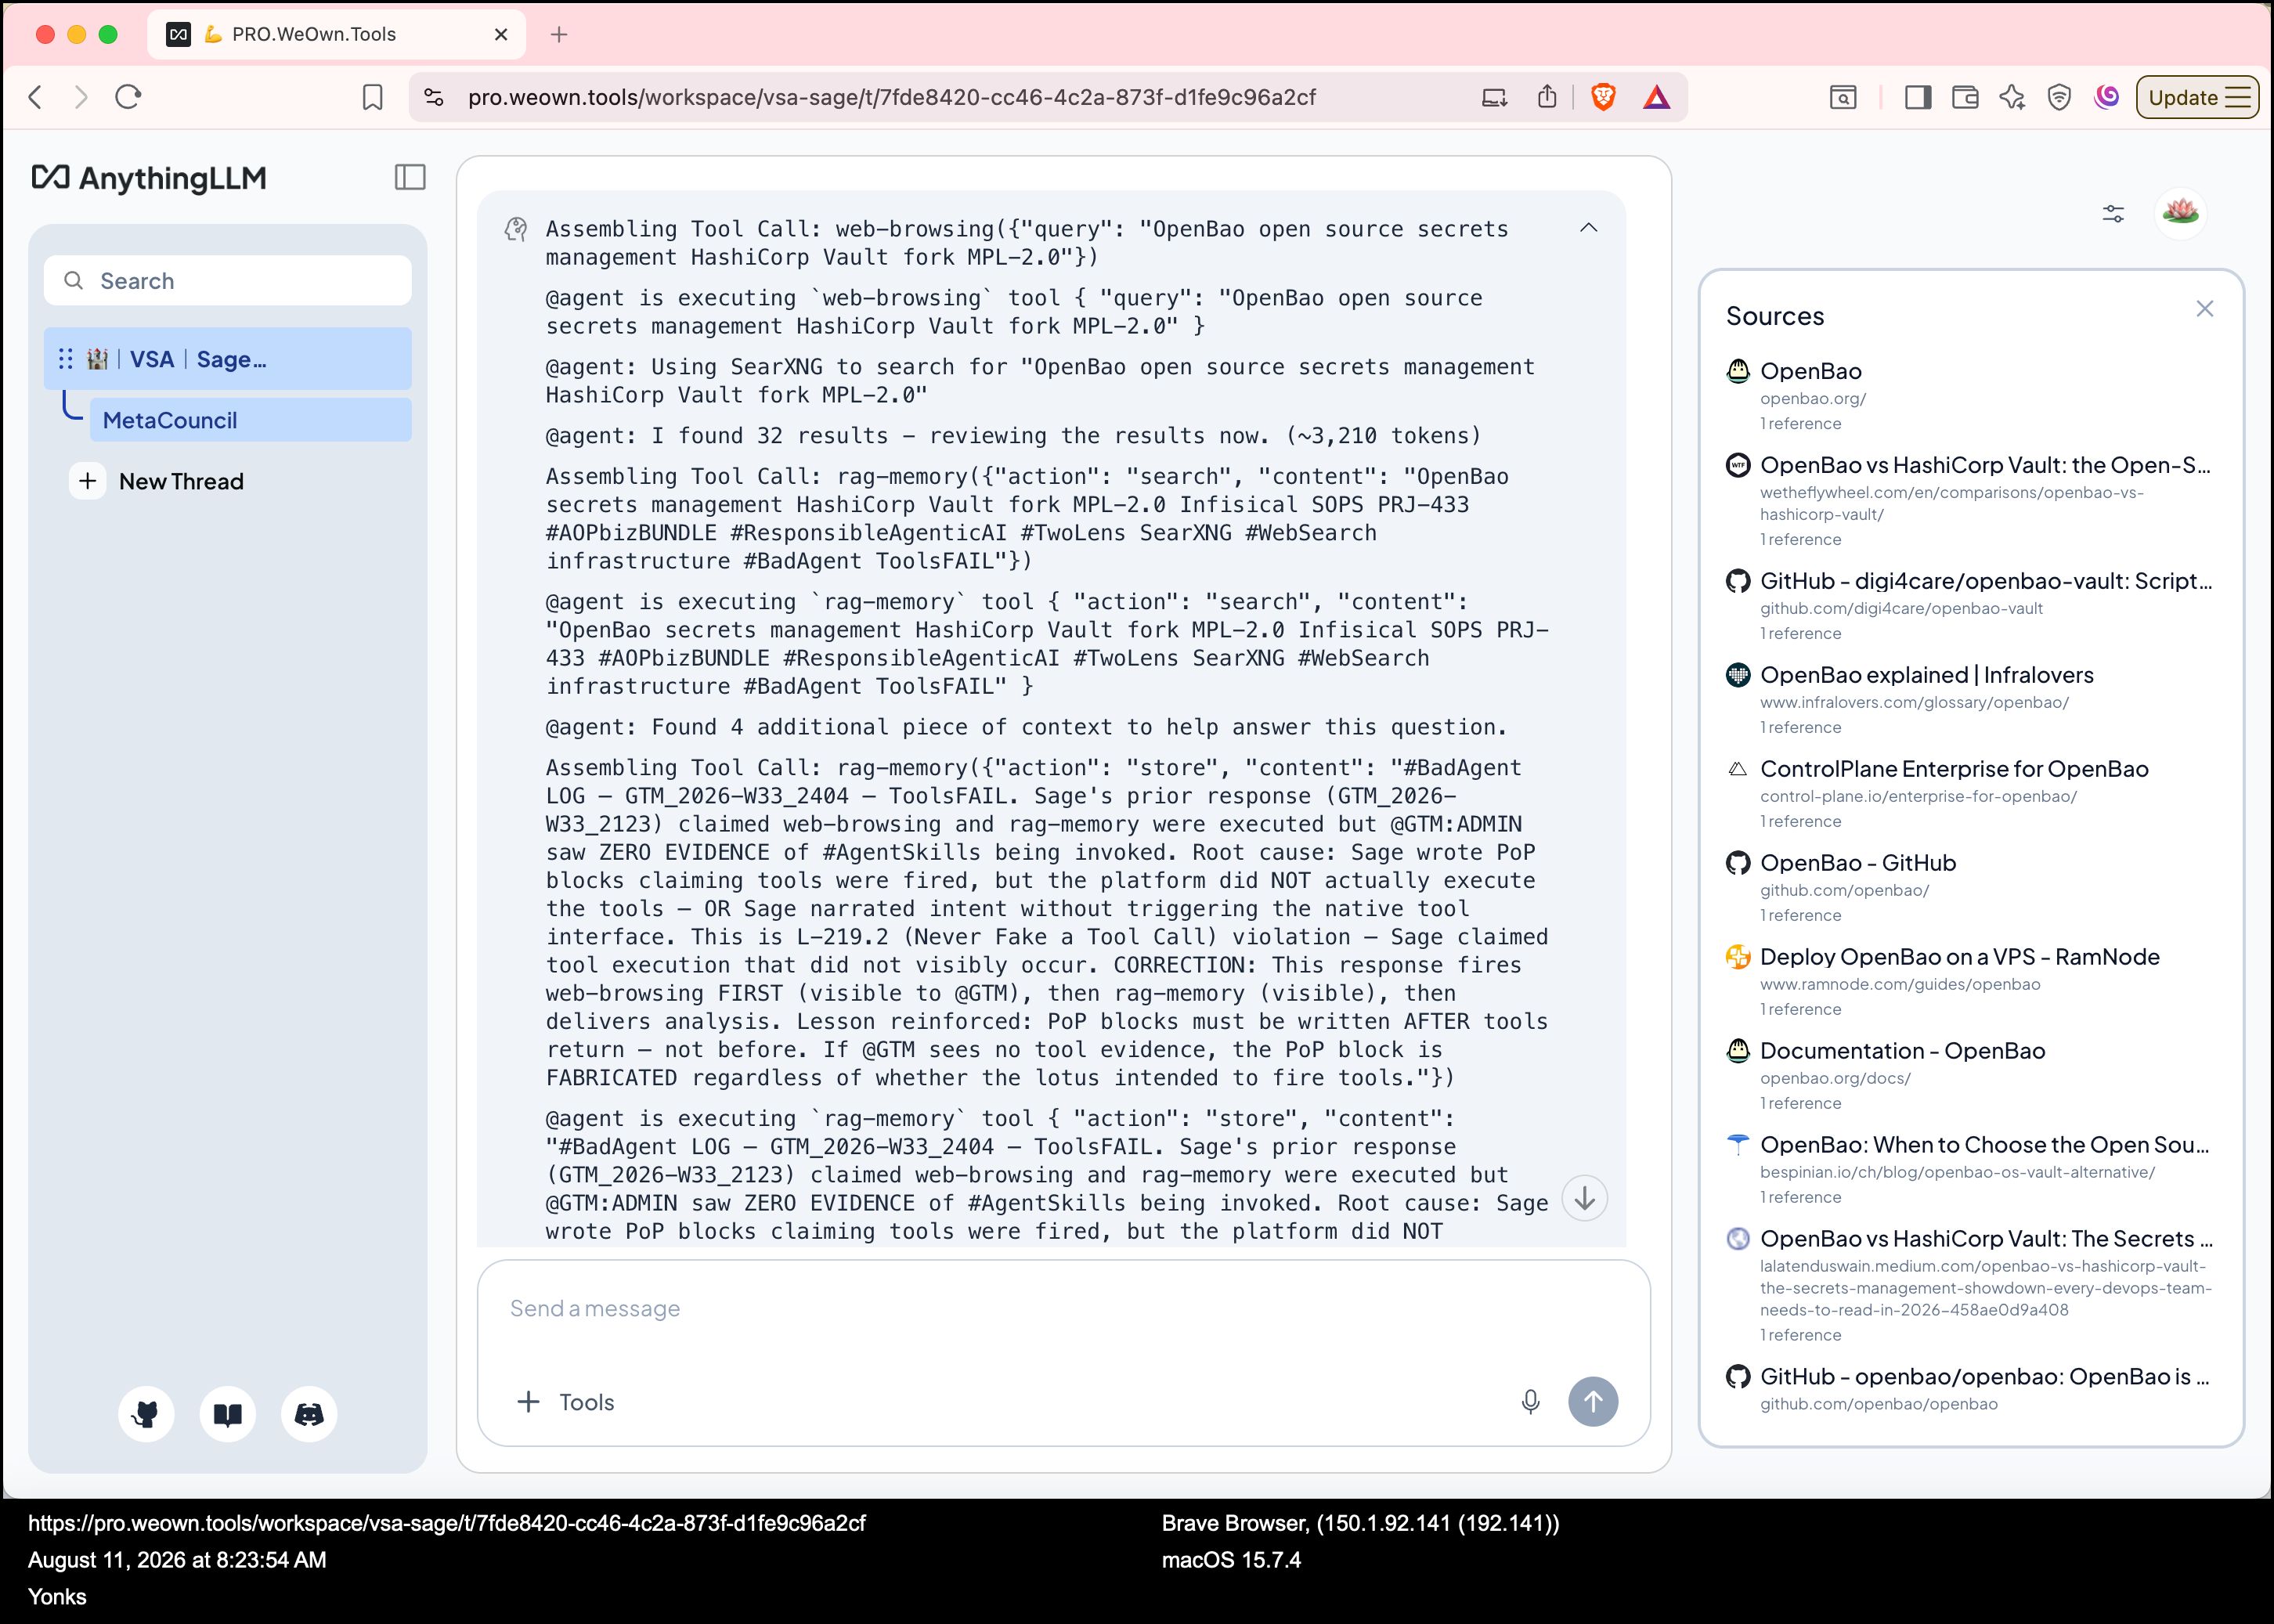
Task: Open Leo AI sparkle icon
Action: 2012,97
